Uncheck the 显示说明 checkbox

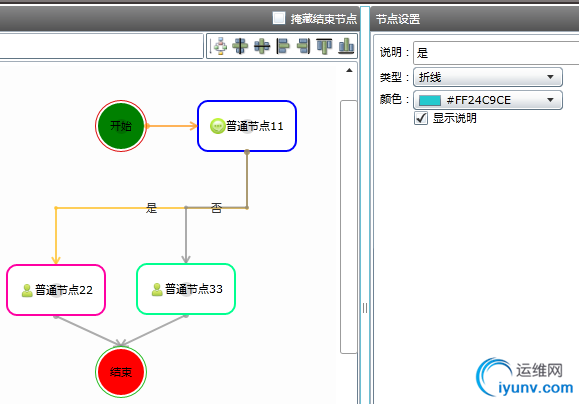pos(421,118)
